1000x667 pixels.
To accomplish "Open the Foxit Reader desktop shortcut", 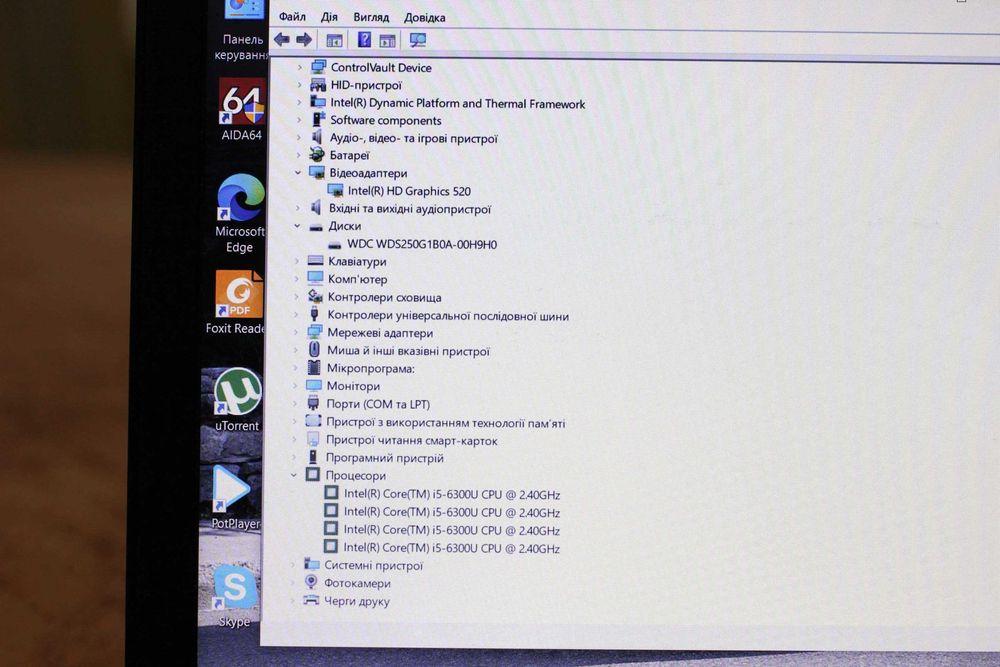I will pos(237,302).
